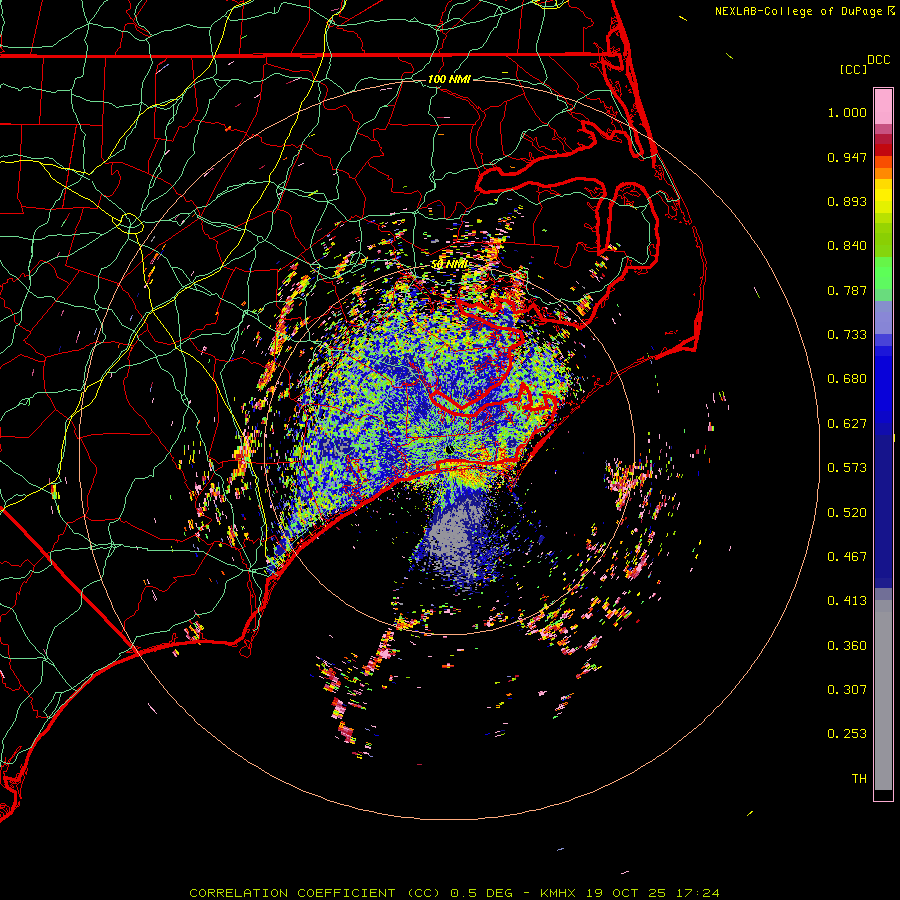Click the 0.840 scale value
Screen dimensions: 900x900
pos(847,246)
